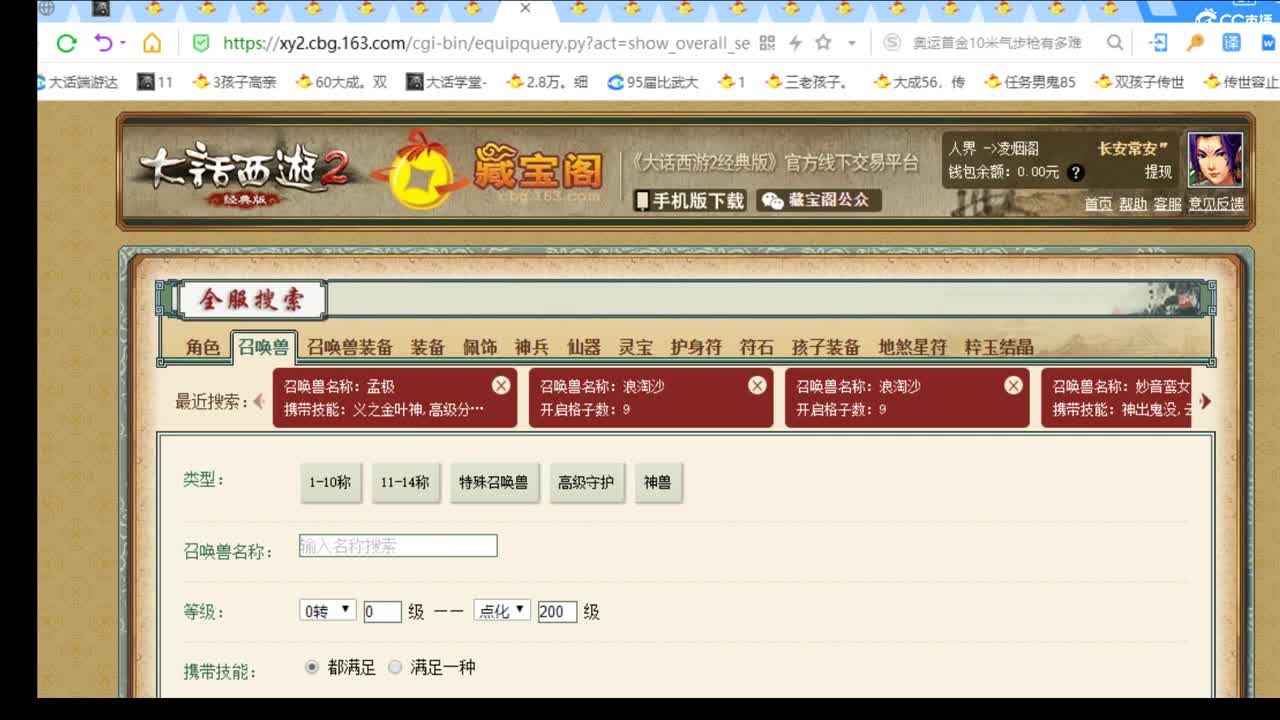Switch to the 粹玉结晶 tab
1280x720 pixels.
pos(999,347)
